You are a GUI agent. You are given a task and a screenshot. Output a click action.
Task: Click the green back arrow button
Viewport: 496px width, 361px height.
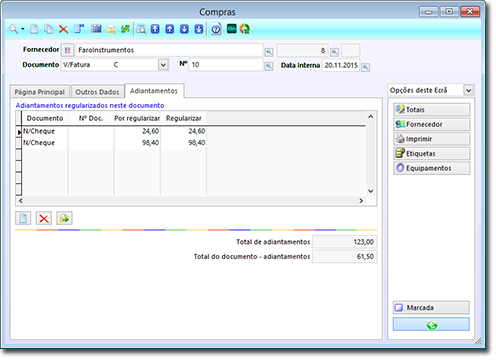[431, 324]
